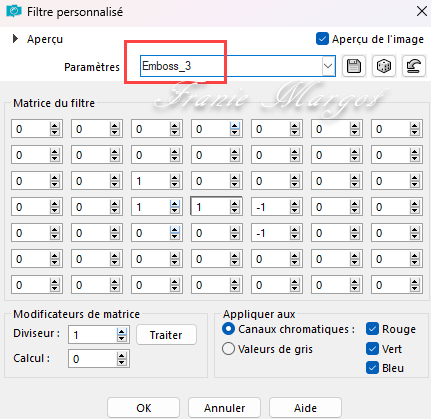Viewport: 431px width, 419px height.
Task: Click the Traiter button
Action: click(166, 335)
